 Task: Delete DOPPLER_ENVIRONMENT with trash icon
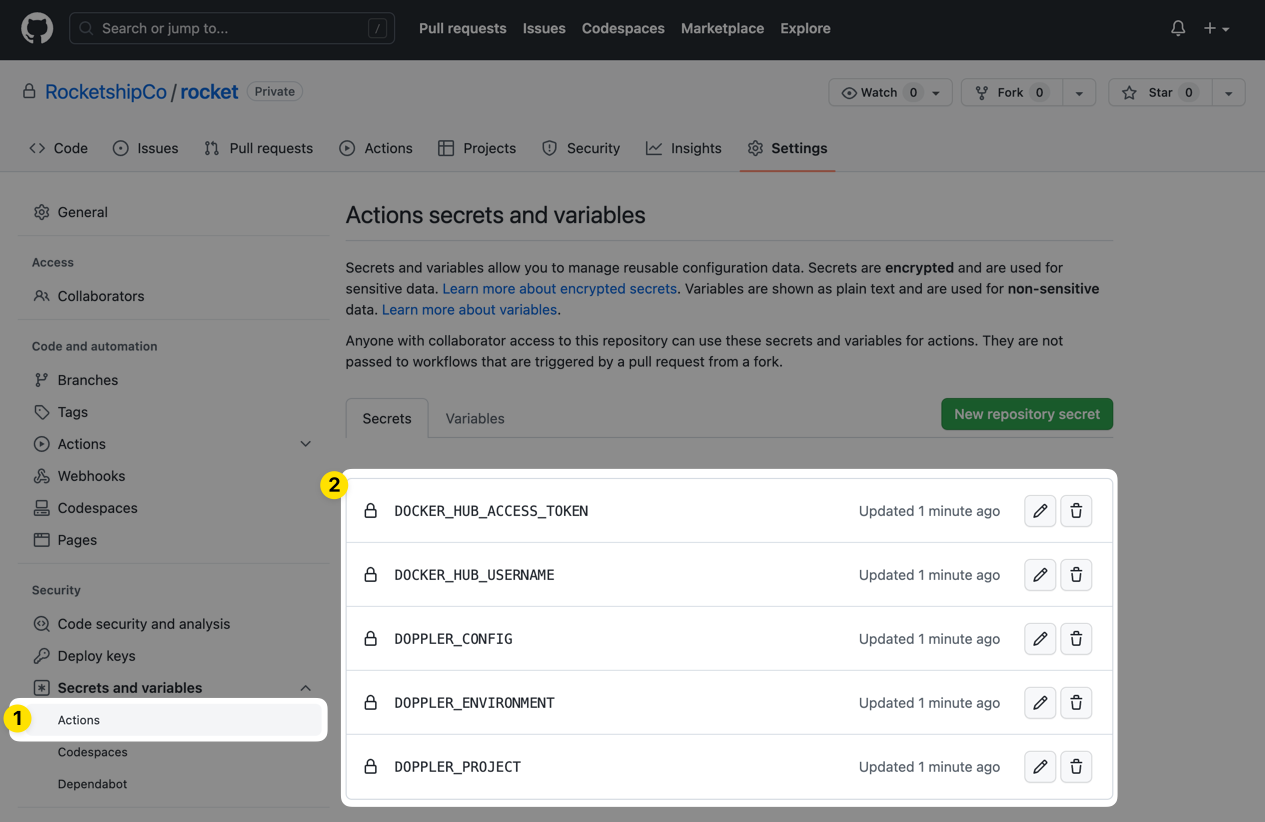[x=1076, y=703]
